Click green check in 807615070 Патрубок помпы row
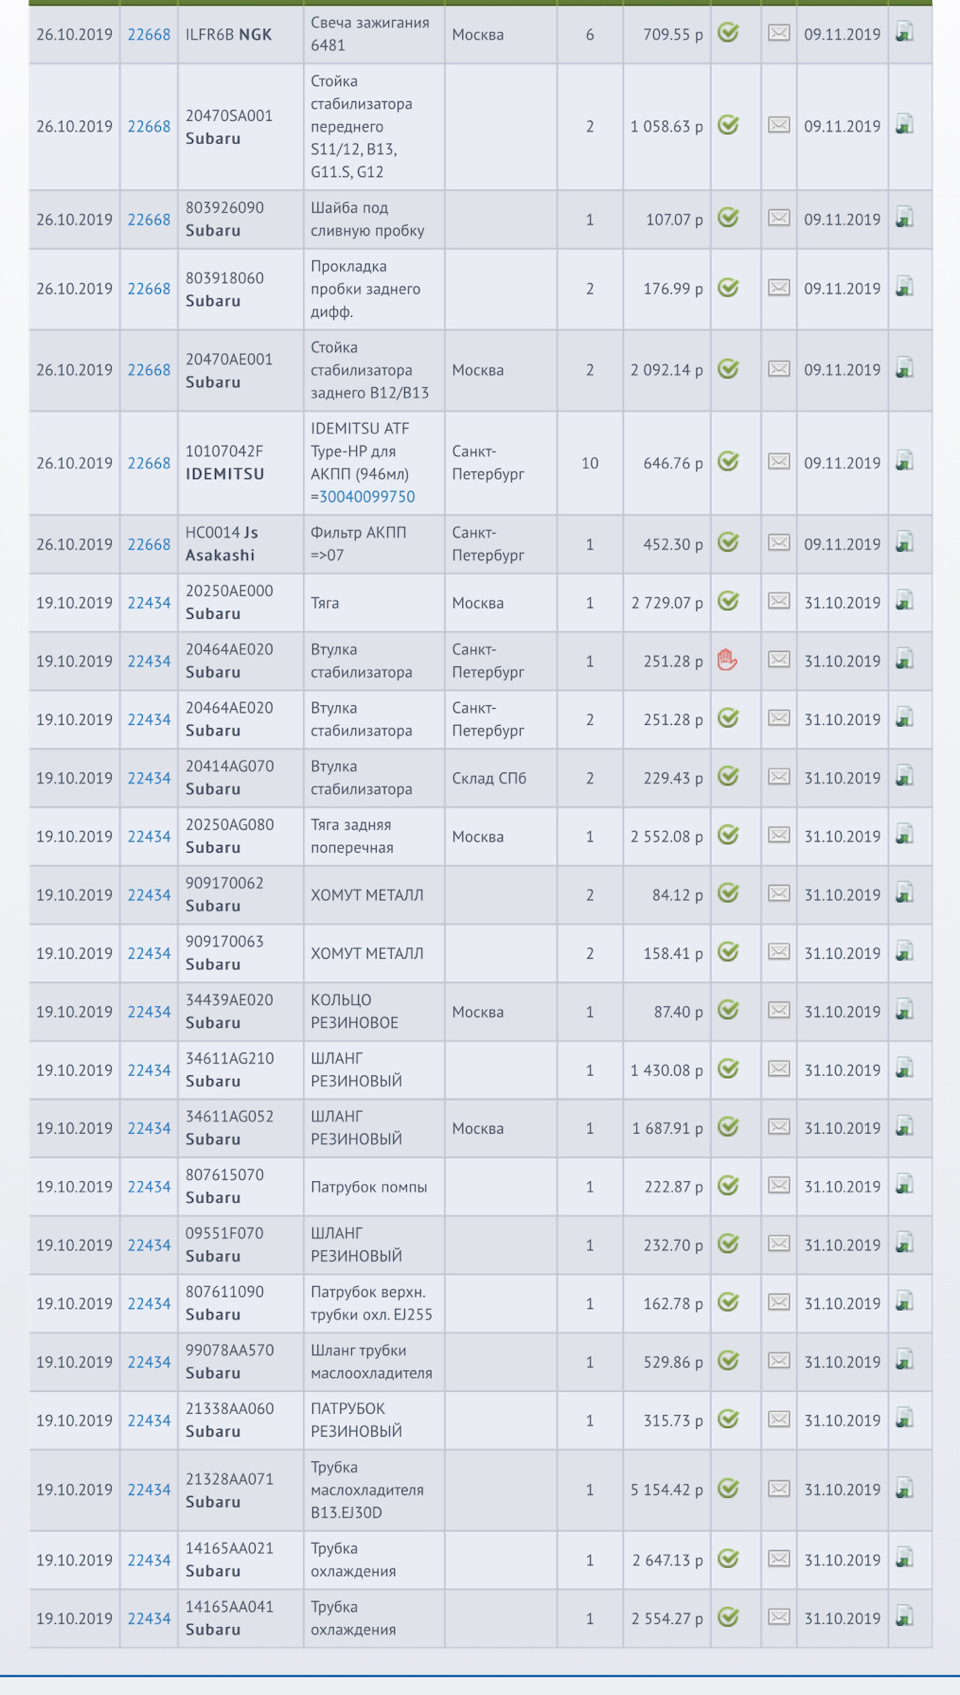This screenshot has height=1695, width=960. pyautogui.click(x=728, y=1186)
